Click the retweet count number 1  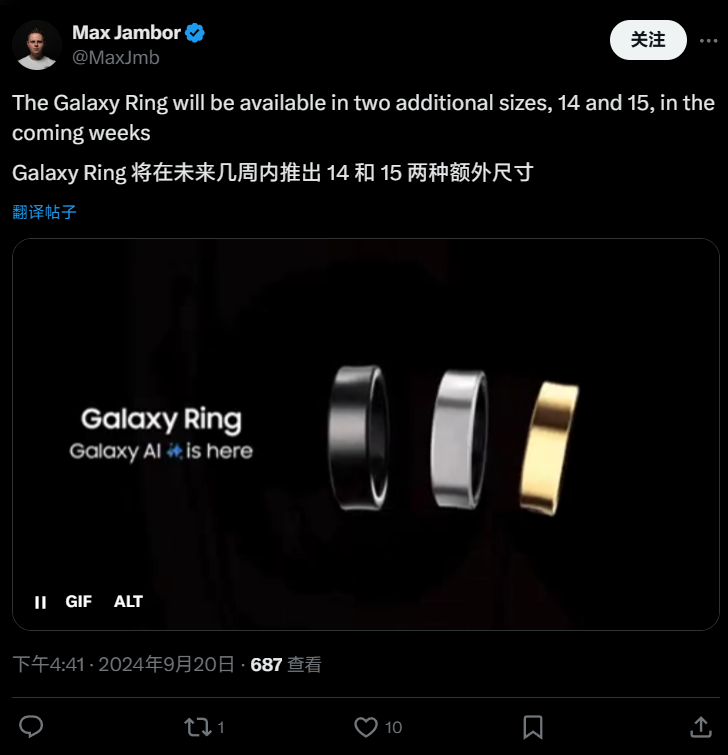point(221,727)
